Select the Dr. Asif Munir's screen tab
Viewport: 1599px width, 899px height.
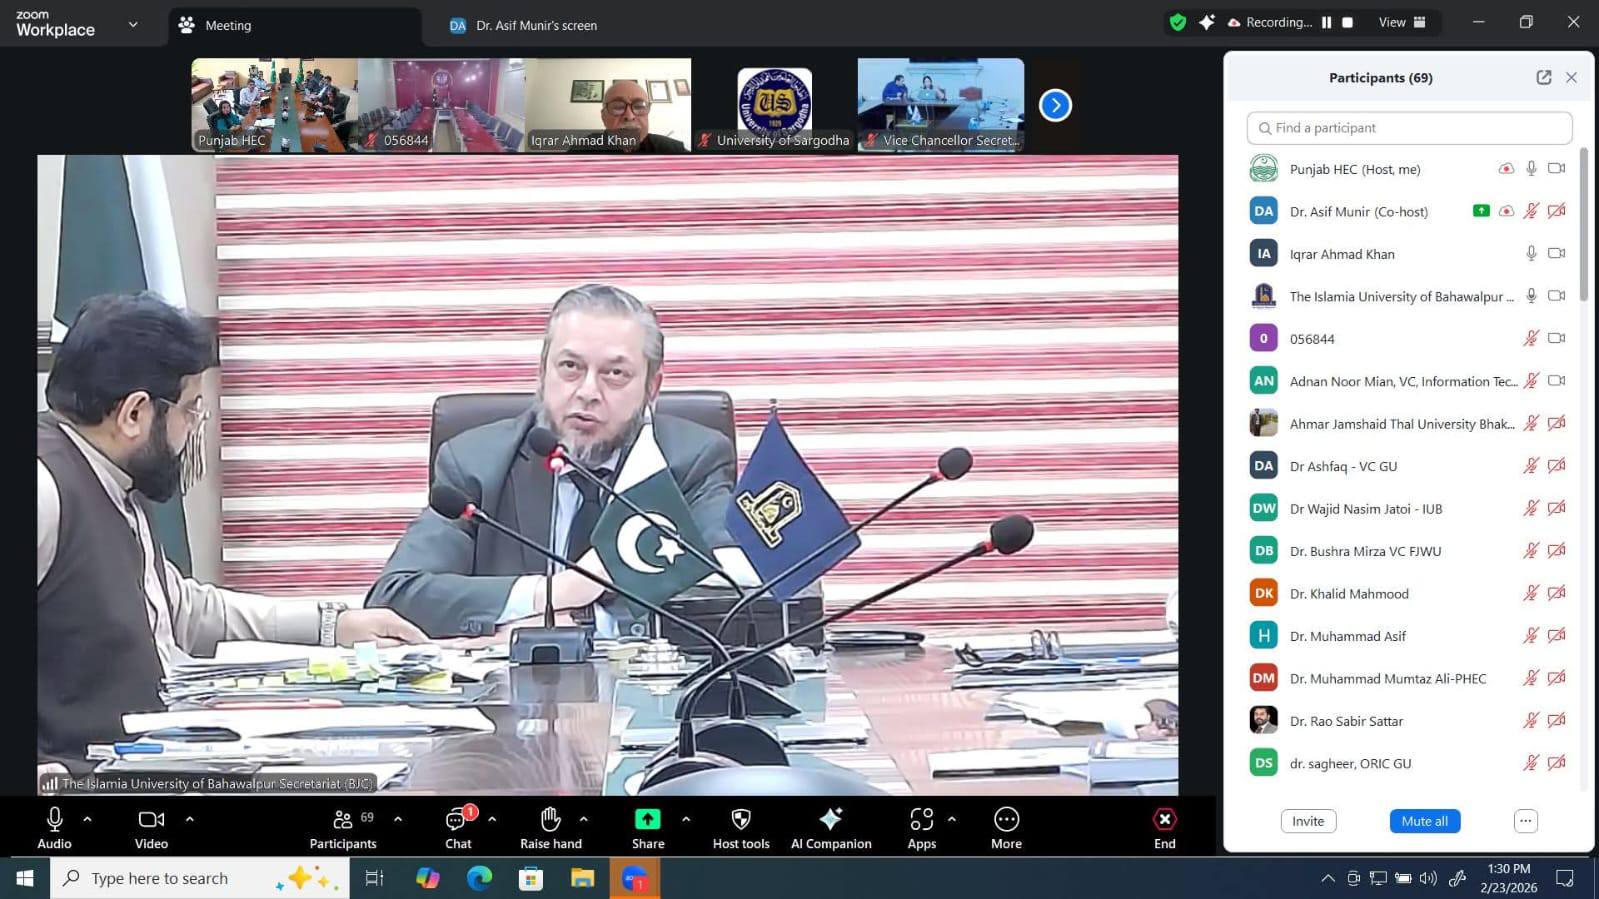click(x=535, y=26)
